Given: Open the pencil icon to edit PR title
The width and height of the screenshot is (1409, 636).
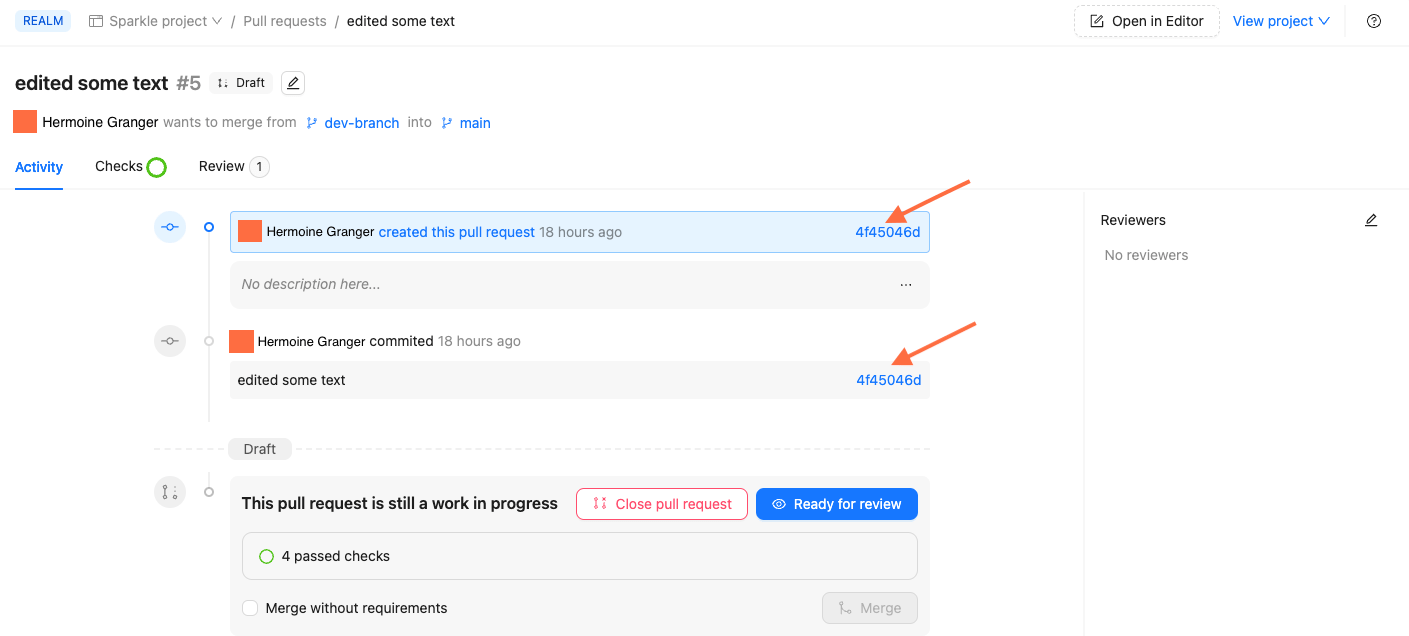Looking at the screenshot, I should point(292,82).
